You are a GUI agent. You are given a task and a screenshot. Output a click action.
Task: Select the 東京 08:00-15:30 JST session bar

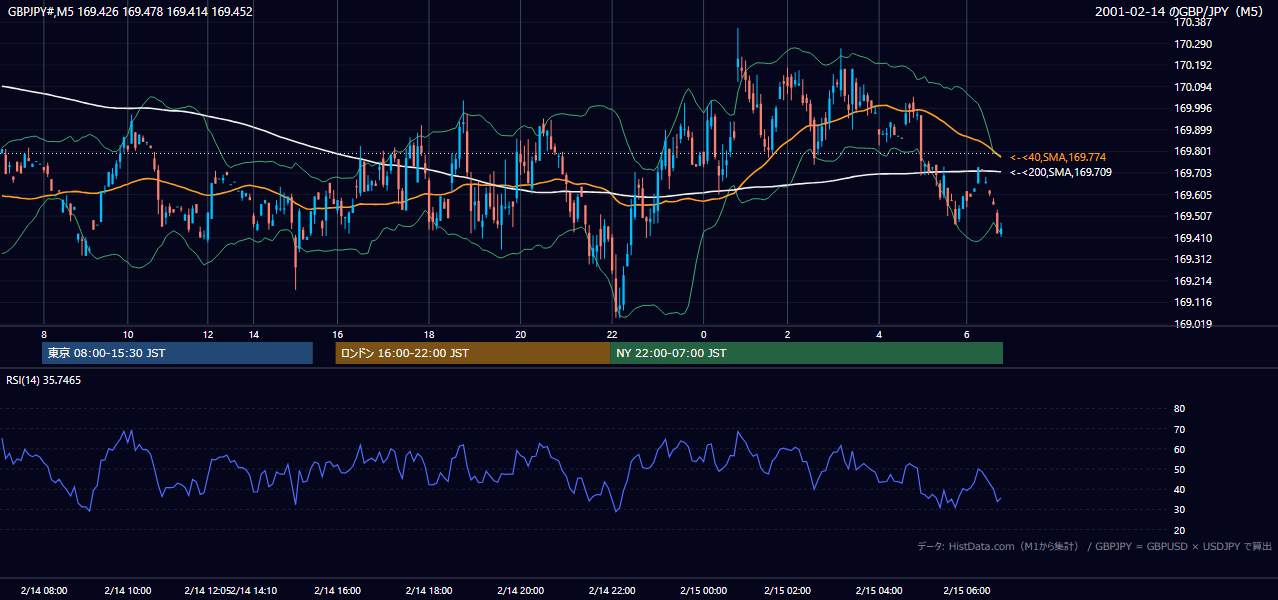tap(178, 353)
